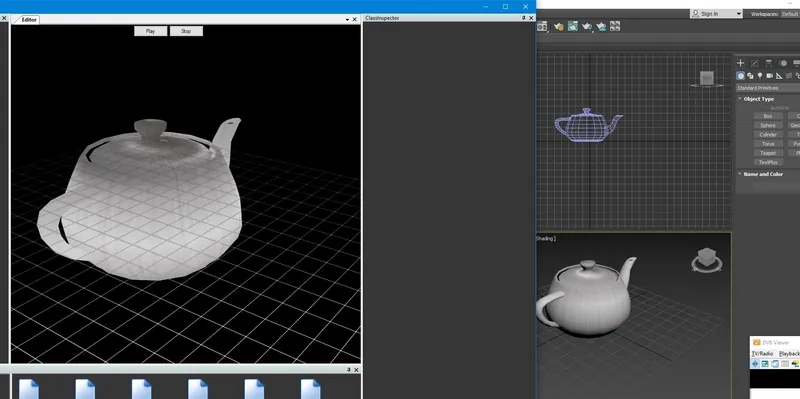
Task: Open Render Setup teapot icon in 3ds Max toolbar
Action: tap(559, 27)
